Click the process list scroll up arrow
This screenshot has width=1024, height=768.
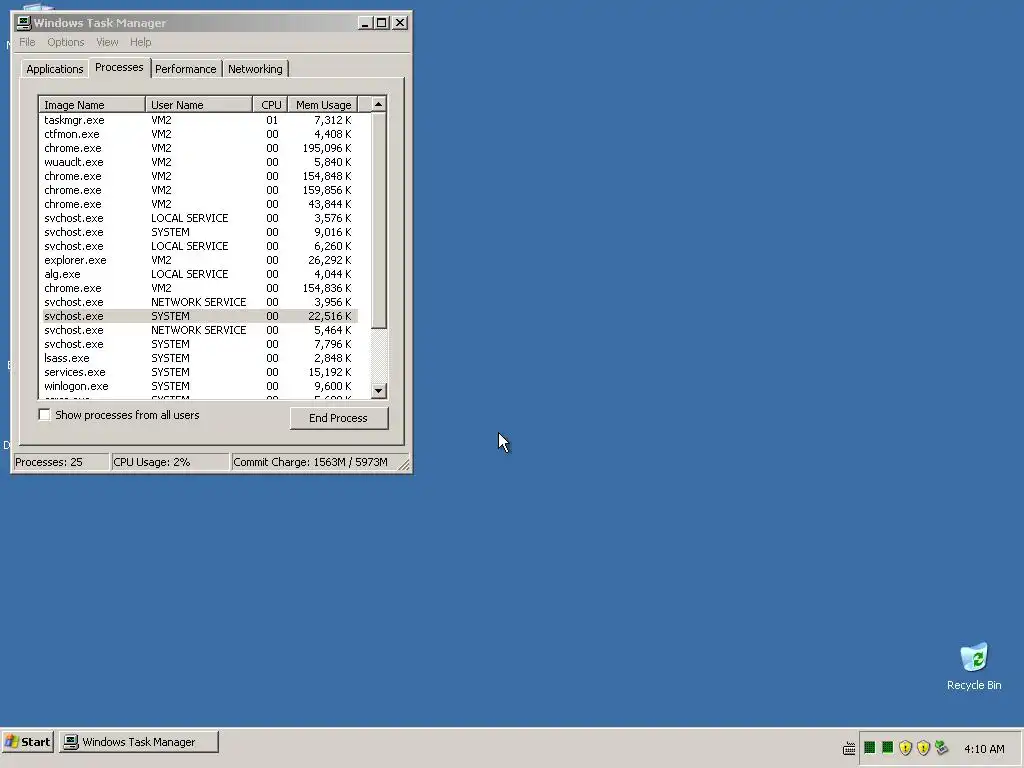click(379, 104)
